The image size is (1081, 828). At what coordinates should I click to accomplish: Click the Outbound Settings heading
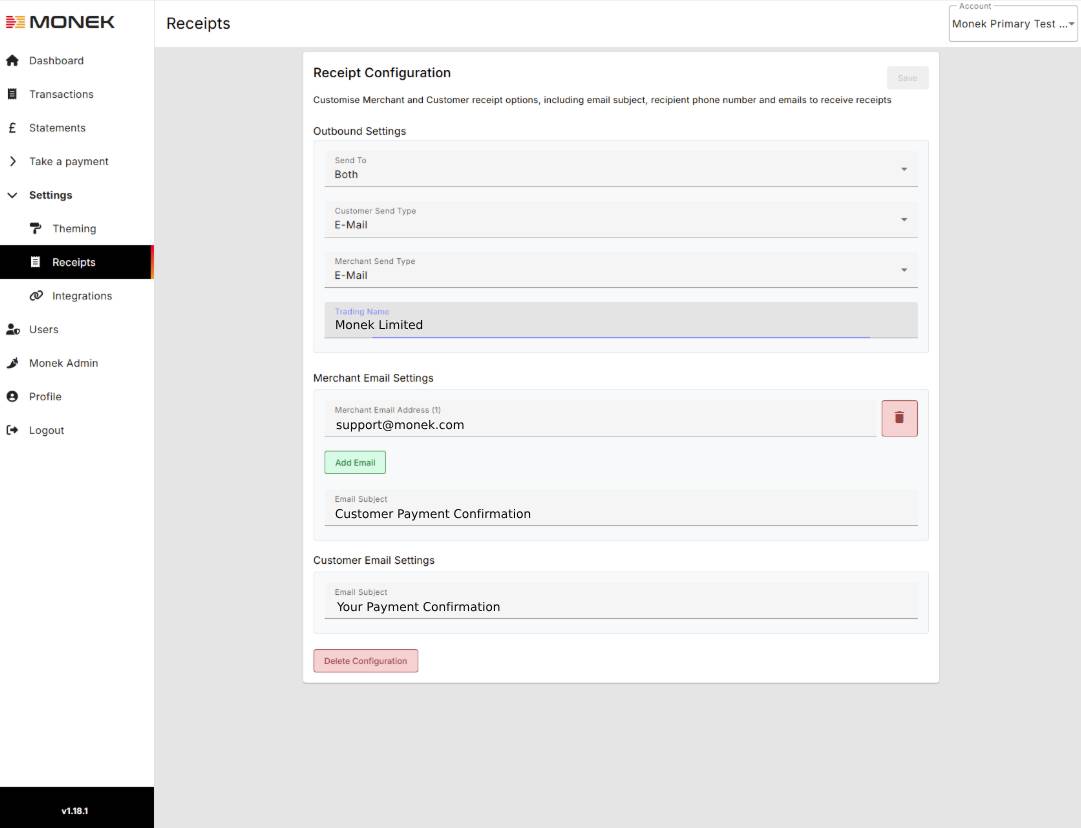359,131
